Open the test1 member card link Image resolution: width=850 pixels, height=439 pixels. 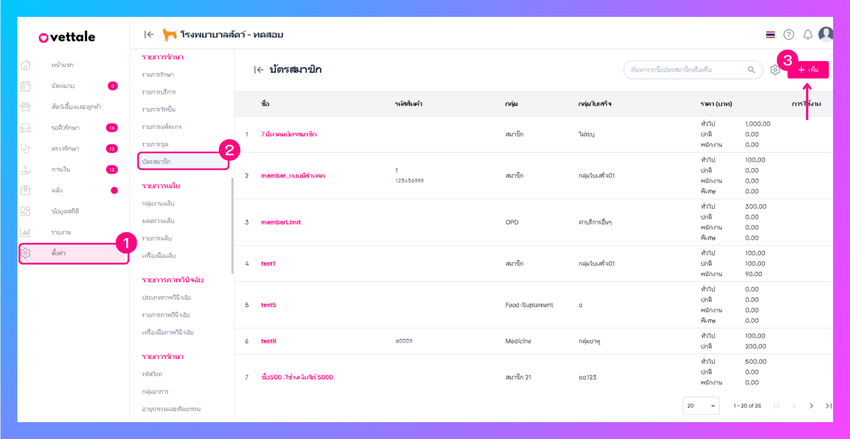268,264
